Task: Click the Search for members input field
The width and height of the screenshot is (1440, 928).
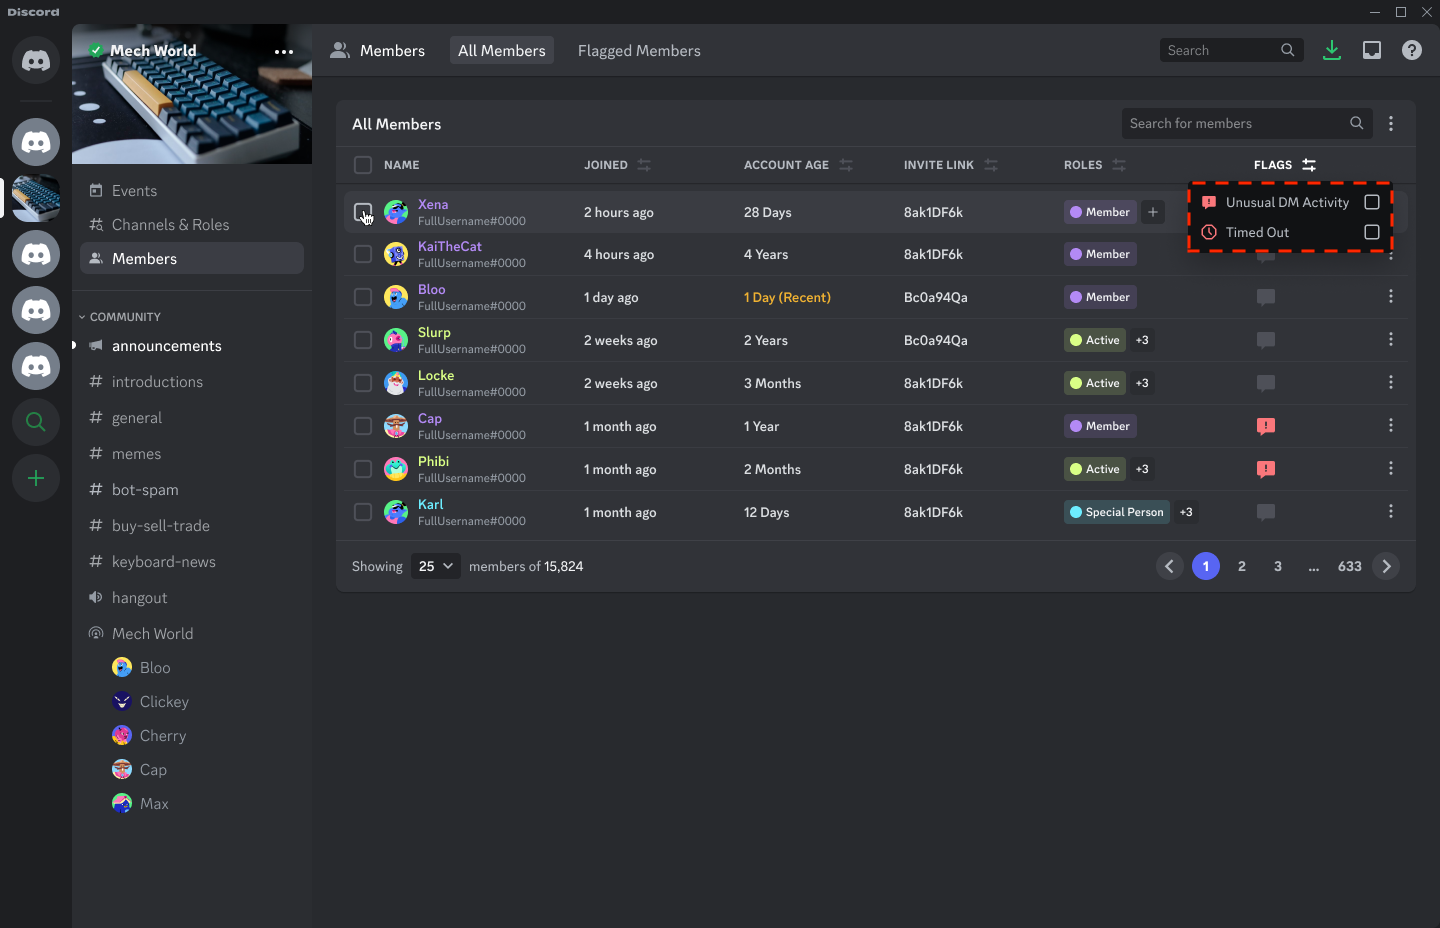Action: [1230, 123]
